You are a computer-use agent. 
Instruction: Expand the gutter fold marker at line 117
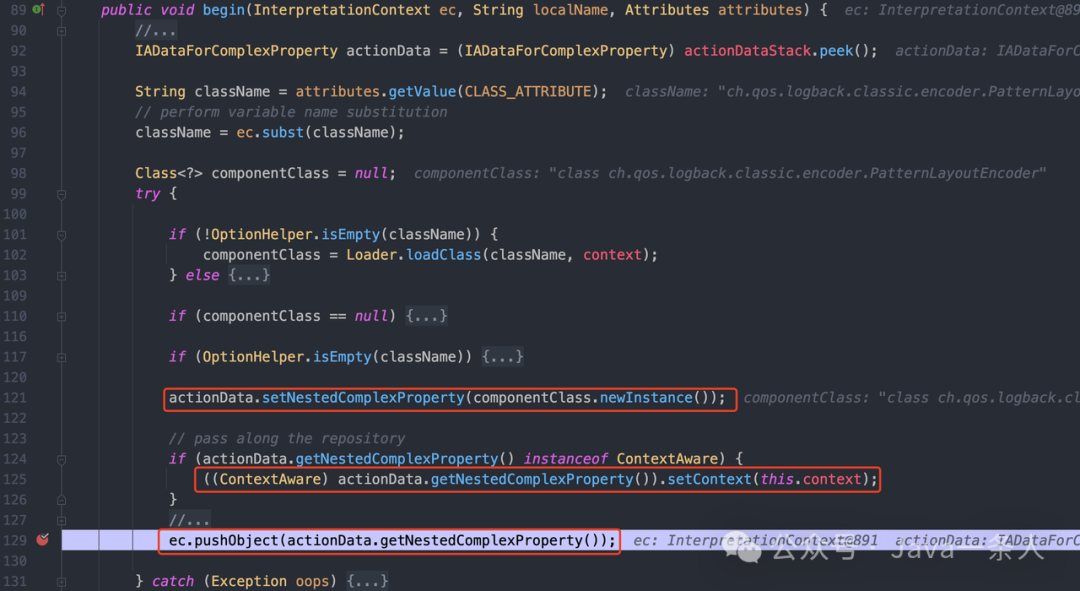(x=61, y=357)
